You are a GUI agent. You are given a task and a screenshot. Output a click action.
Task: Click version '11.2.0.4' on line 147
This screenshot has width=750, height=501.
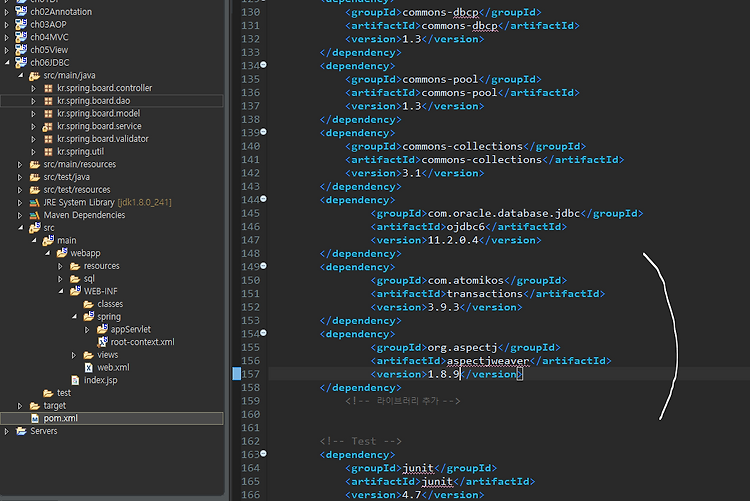tap(452, 240)
